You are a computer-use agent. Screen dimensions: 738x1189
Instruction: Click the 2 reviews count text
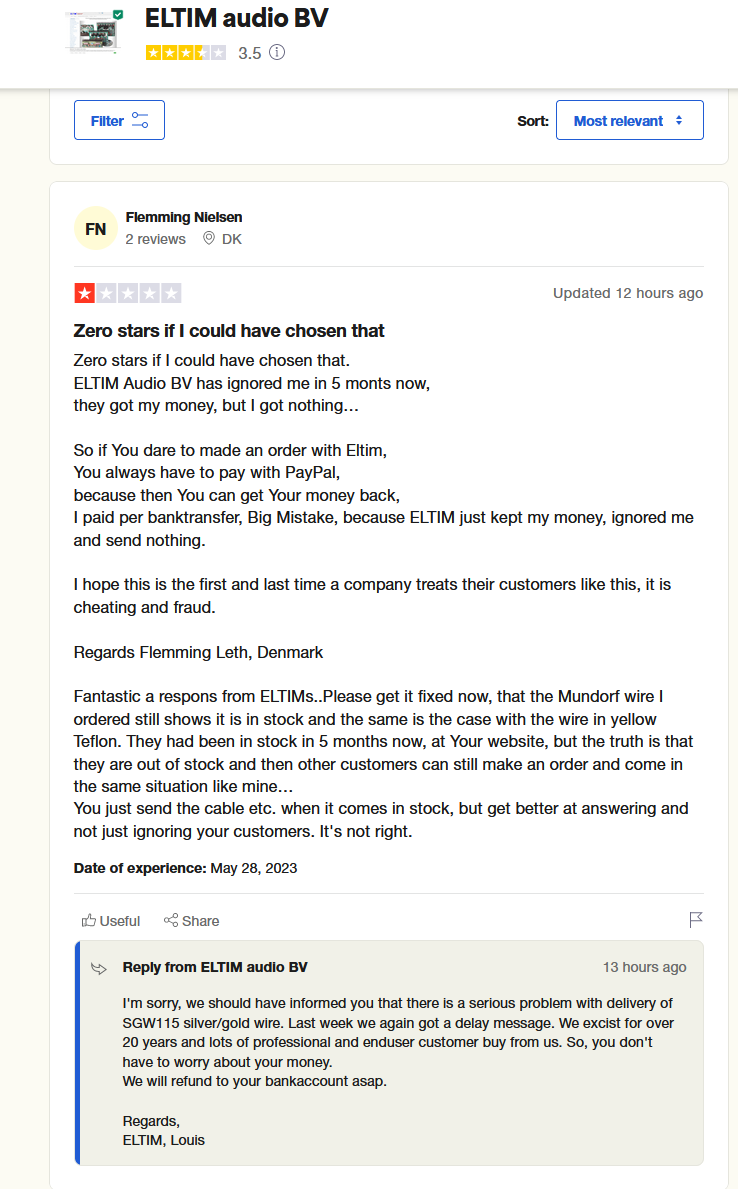pos(155,239)
